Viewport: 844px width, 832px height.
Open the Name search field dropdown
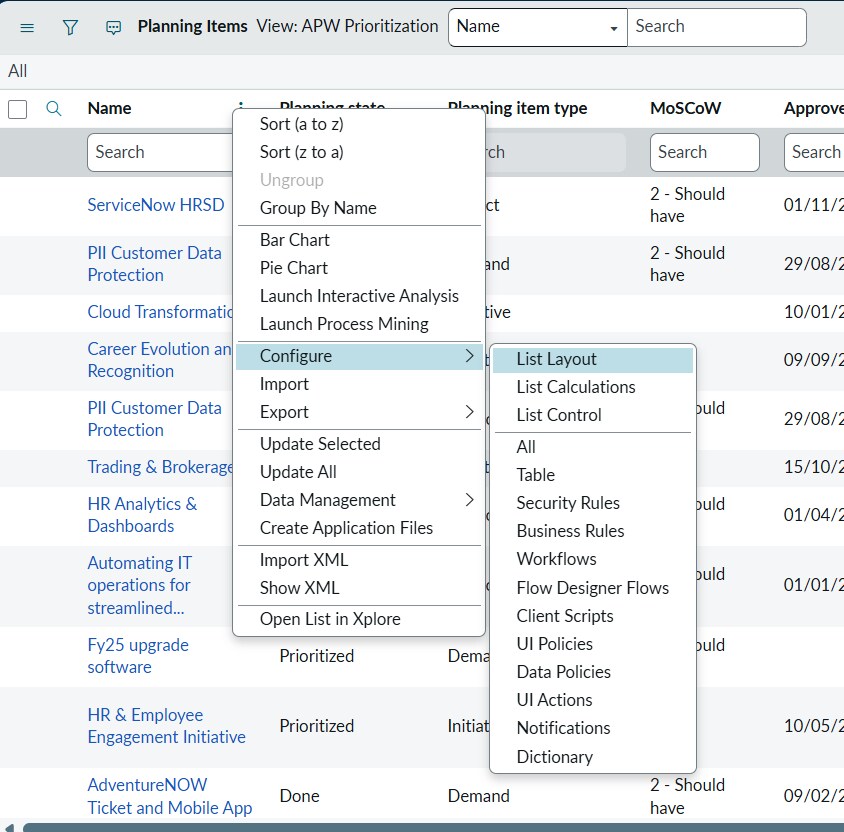click(537, 27)
